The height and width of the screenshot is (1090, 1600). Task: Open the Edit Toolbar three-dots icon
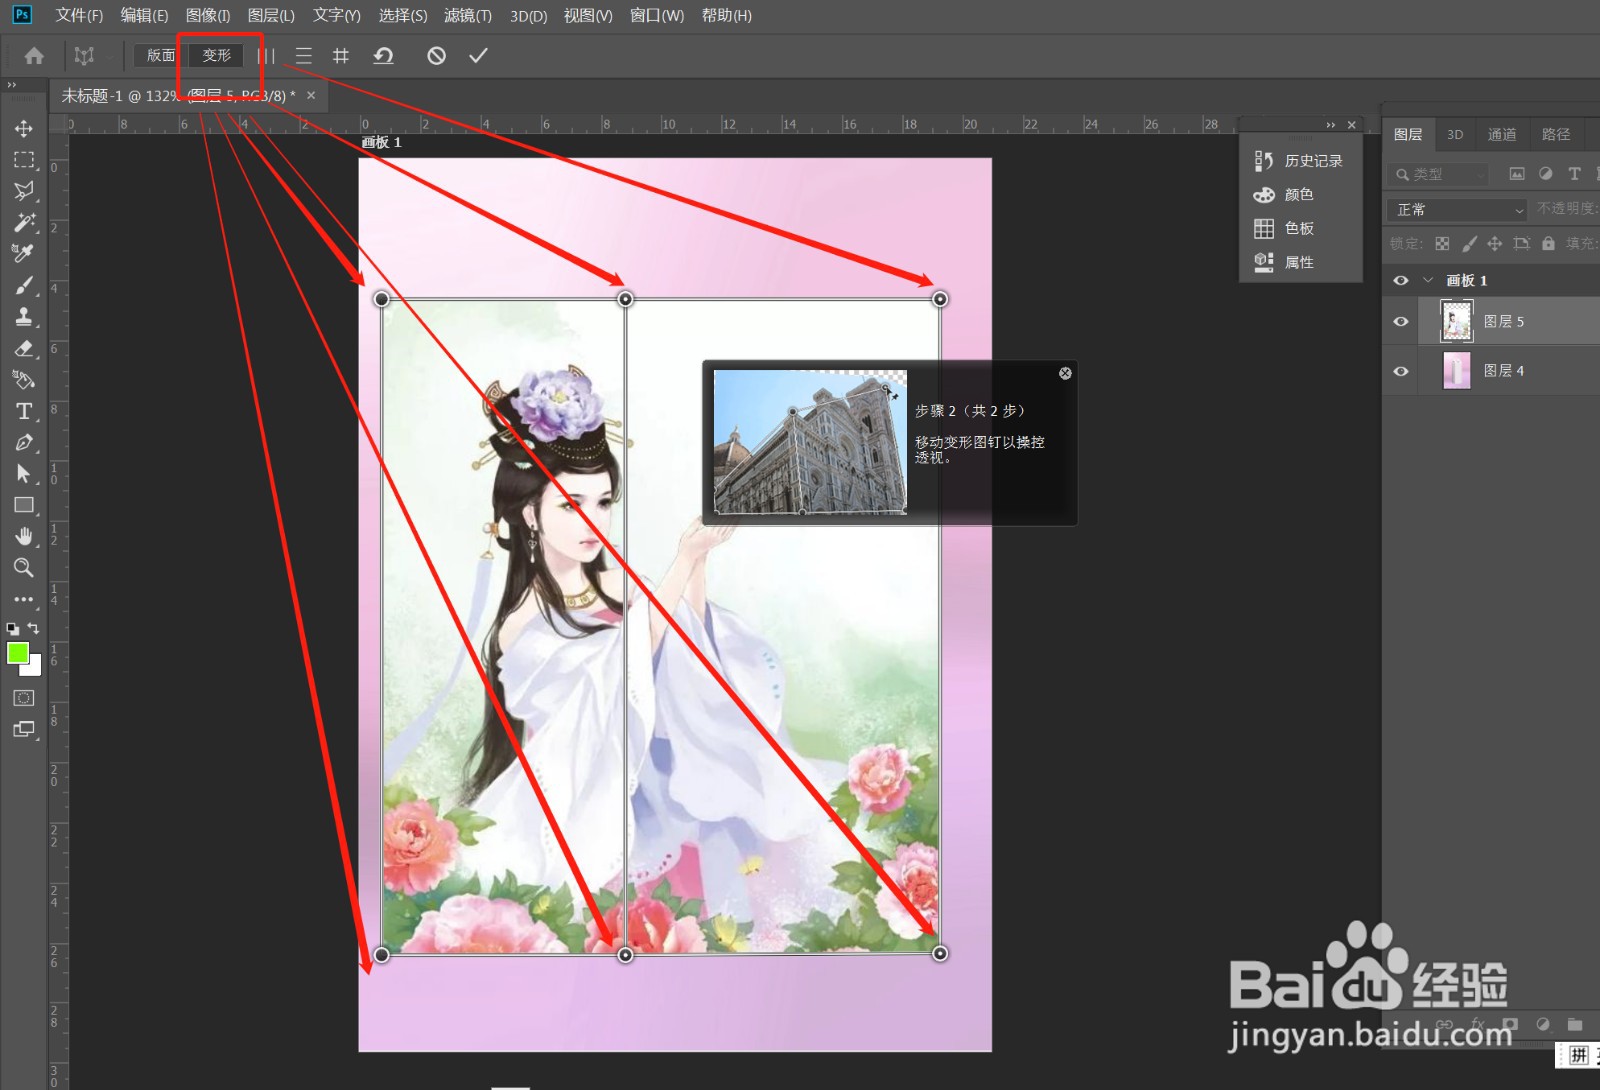(x=24, y=599)
